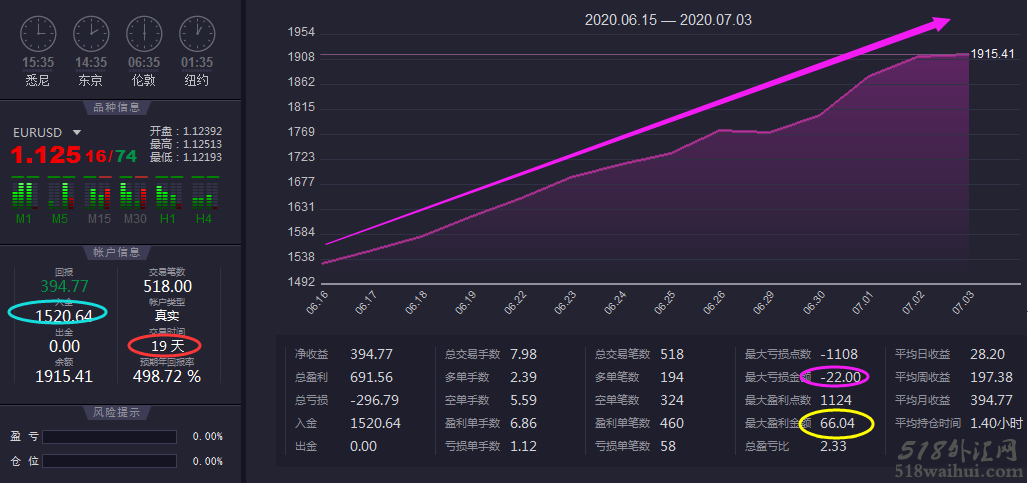Screen dimensions: 1028x483
Task: Select the H1 timeframe signal bars
Action: click(168, 193)
